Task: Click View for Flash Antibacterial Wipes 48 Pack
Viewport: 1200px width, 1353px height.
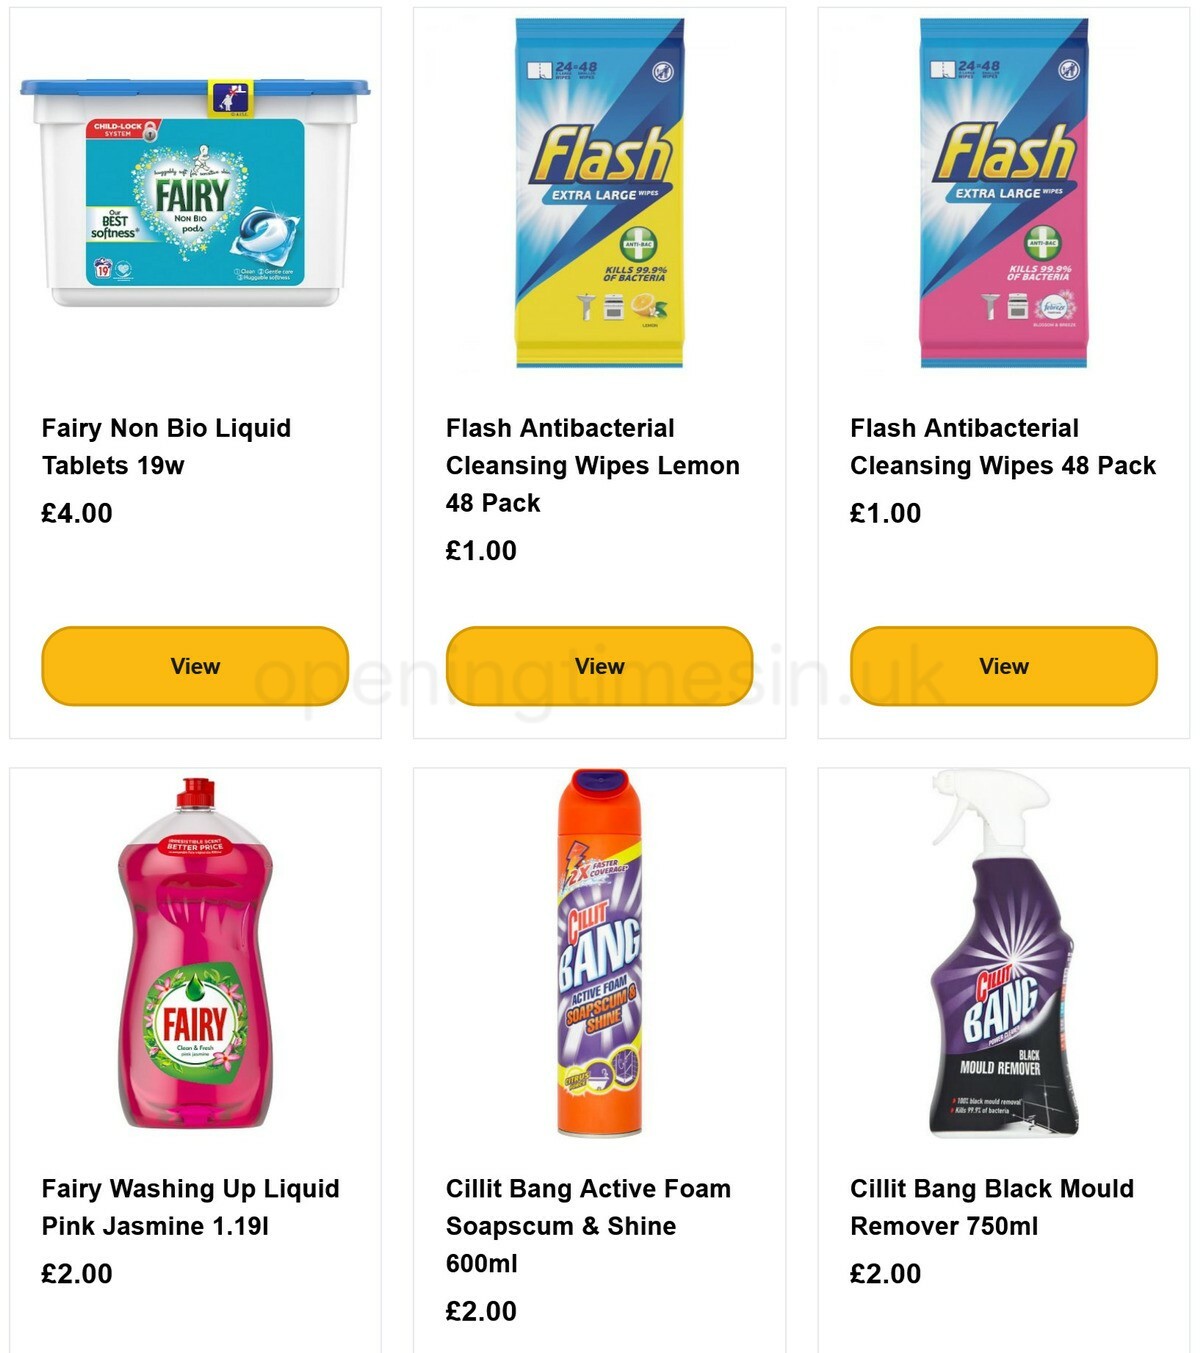Action: click(x=1002, y=666)
